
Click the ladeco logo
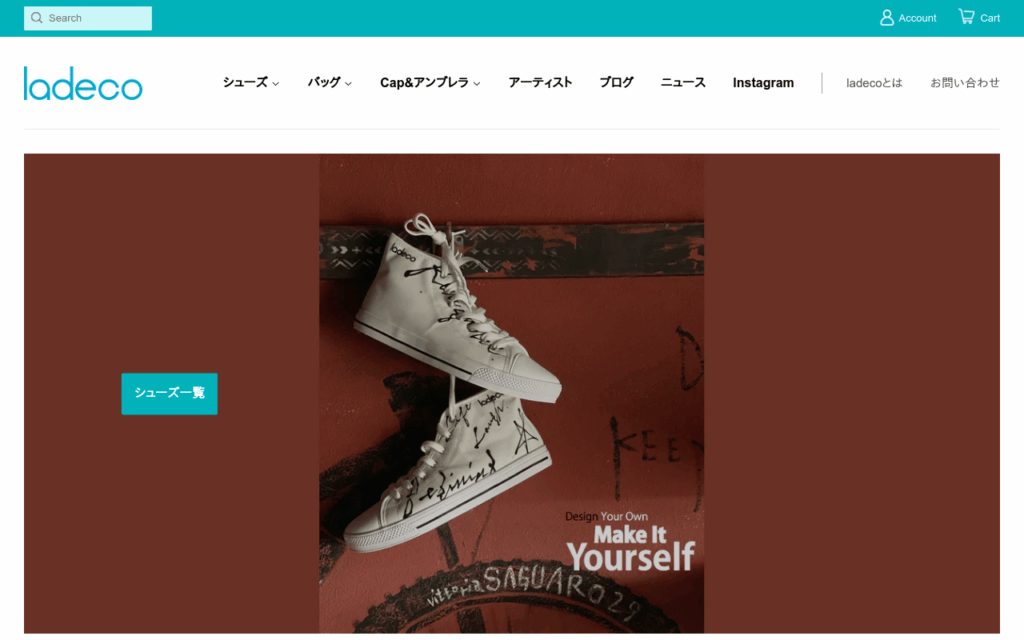pos(83,84)
